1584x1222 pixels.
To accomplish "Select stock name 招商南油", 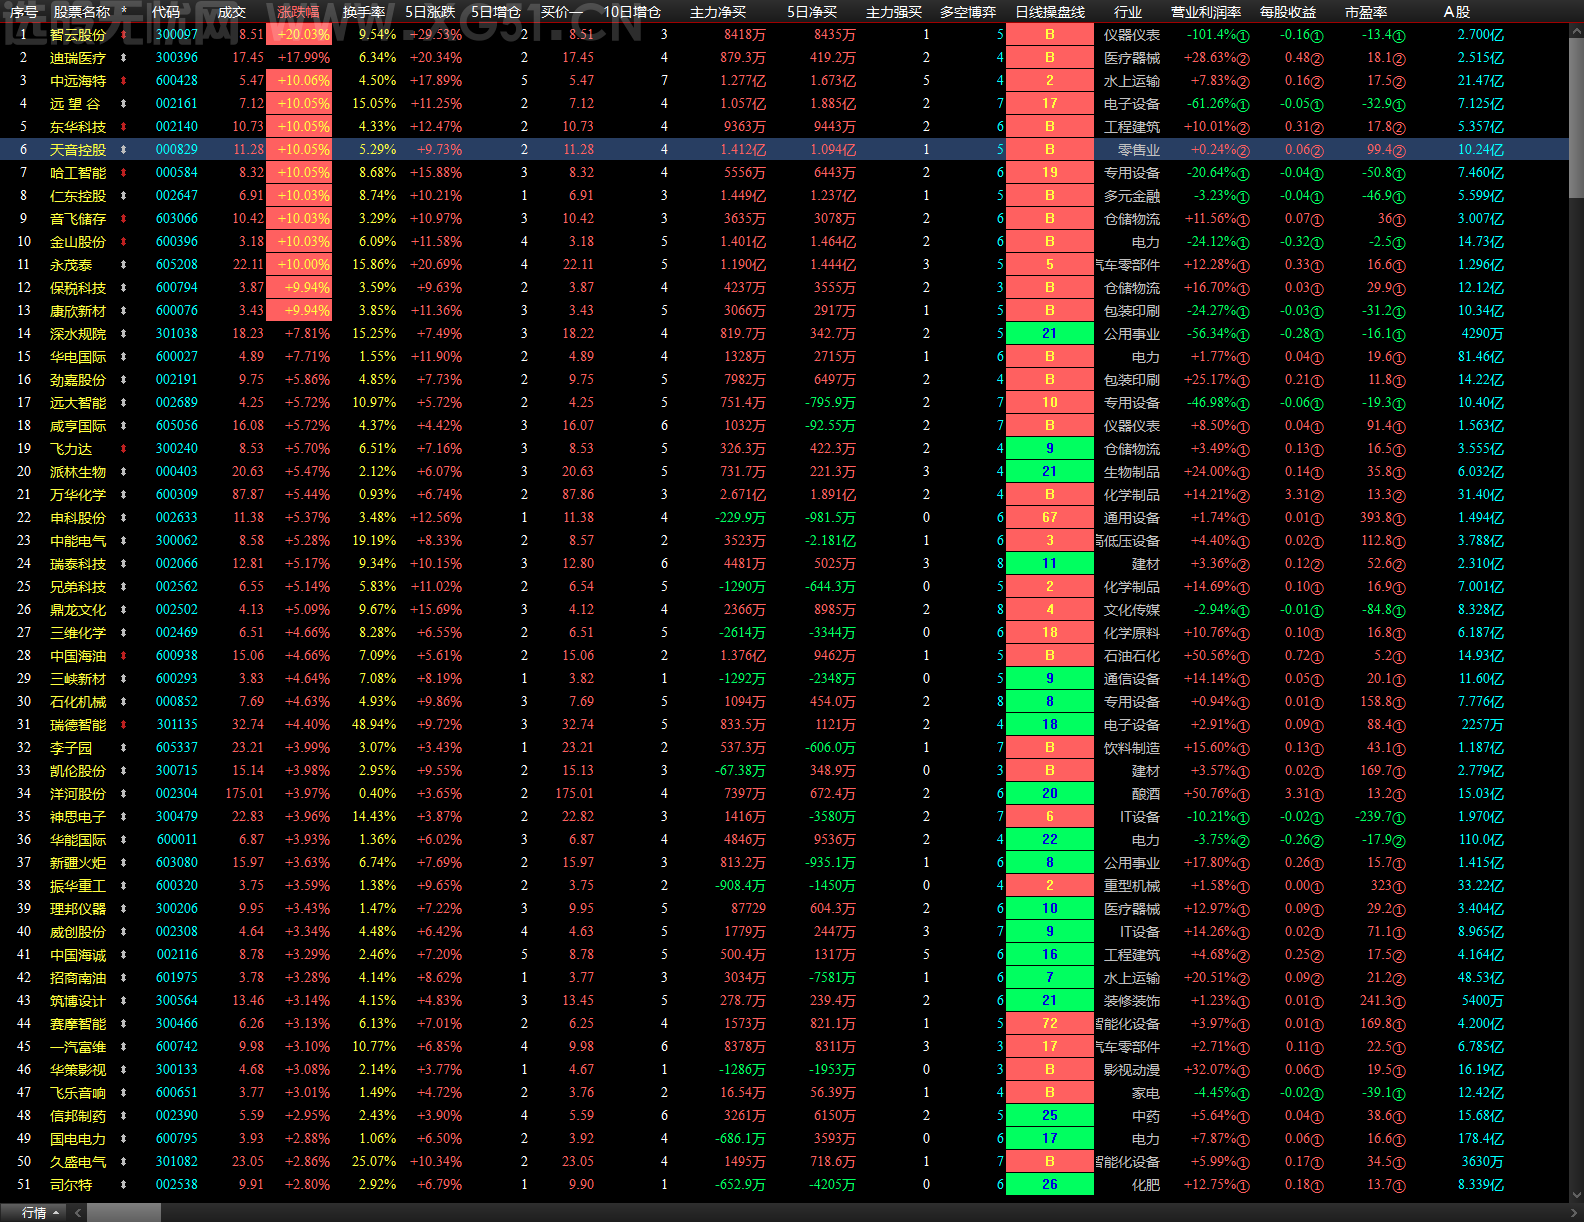I will [78, 978].
